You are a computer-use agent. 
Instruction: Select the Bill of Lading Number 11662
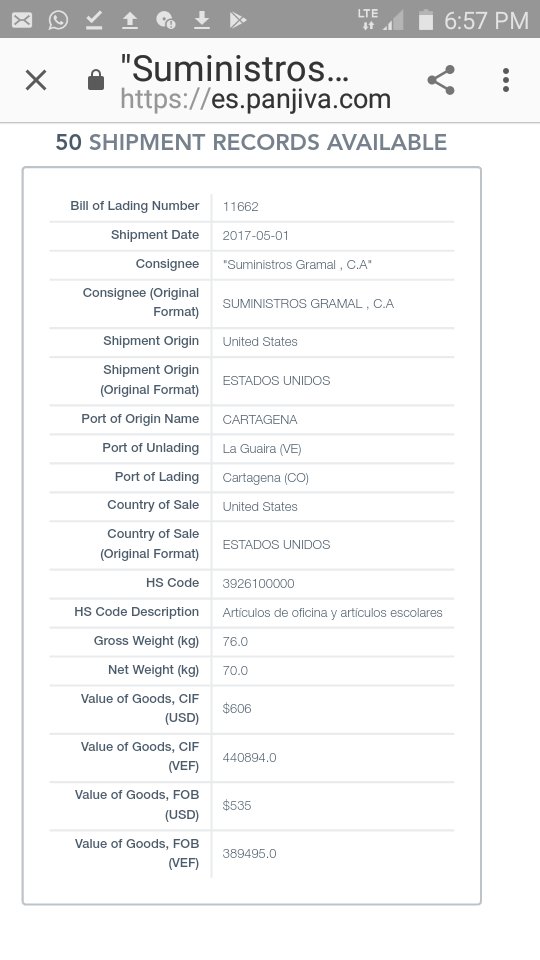pos(241,207)
